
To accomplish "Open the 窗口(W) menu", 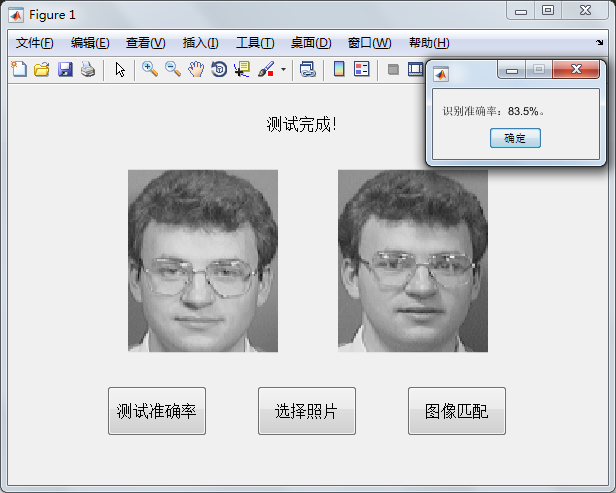I will click(x=370, y=43).
